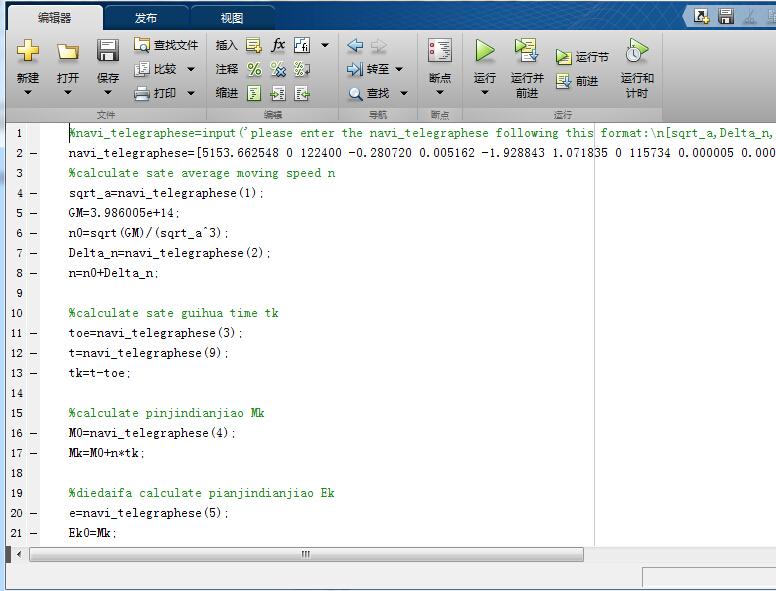Click the comment '%calculate pinjindianjiao Mk'
This screenshot has height=591, width=776.
(x=167, y=413)
